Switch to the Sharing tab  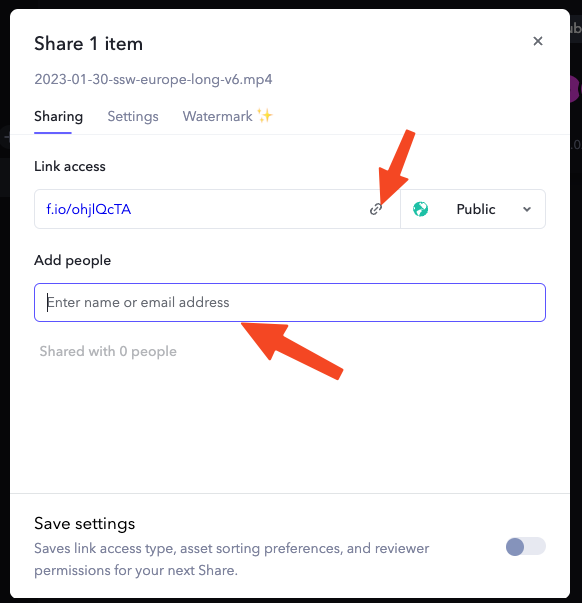tap(58, 116)
